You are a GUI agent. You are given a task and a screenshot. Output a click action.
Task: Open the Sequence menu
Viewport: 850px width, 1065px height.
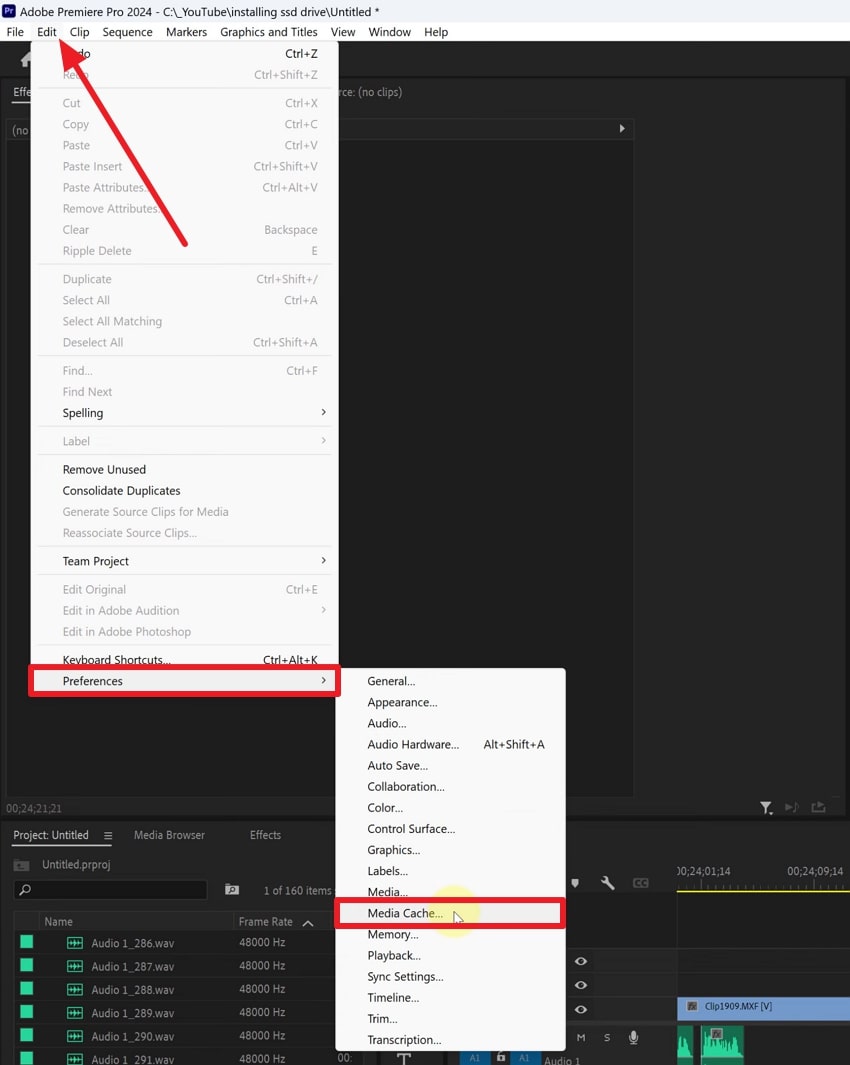(128, 32)
